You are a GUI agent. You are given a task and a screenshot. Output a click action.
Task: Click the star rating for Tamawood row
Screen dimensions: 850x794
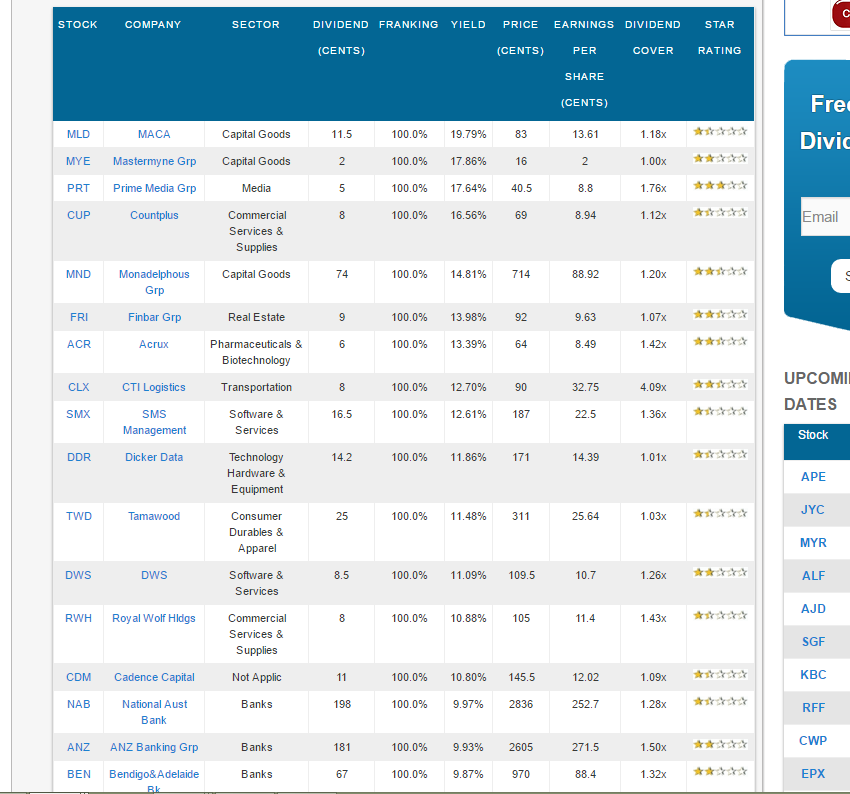[x=720, y=513]
